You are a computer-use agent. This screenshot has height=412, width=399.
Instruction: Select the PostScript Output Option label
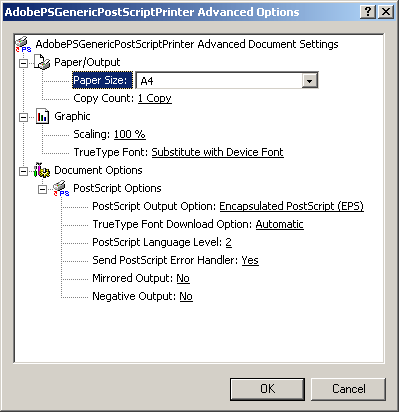154,206
